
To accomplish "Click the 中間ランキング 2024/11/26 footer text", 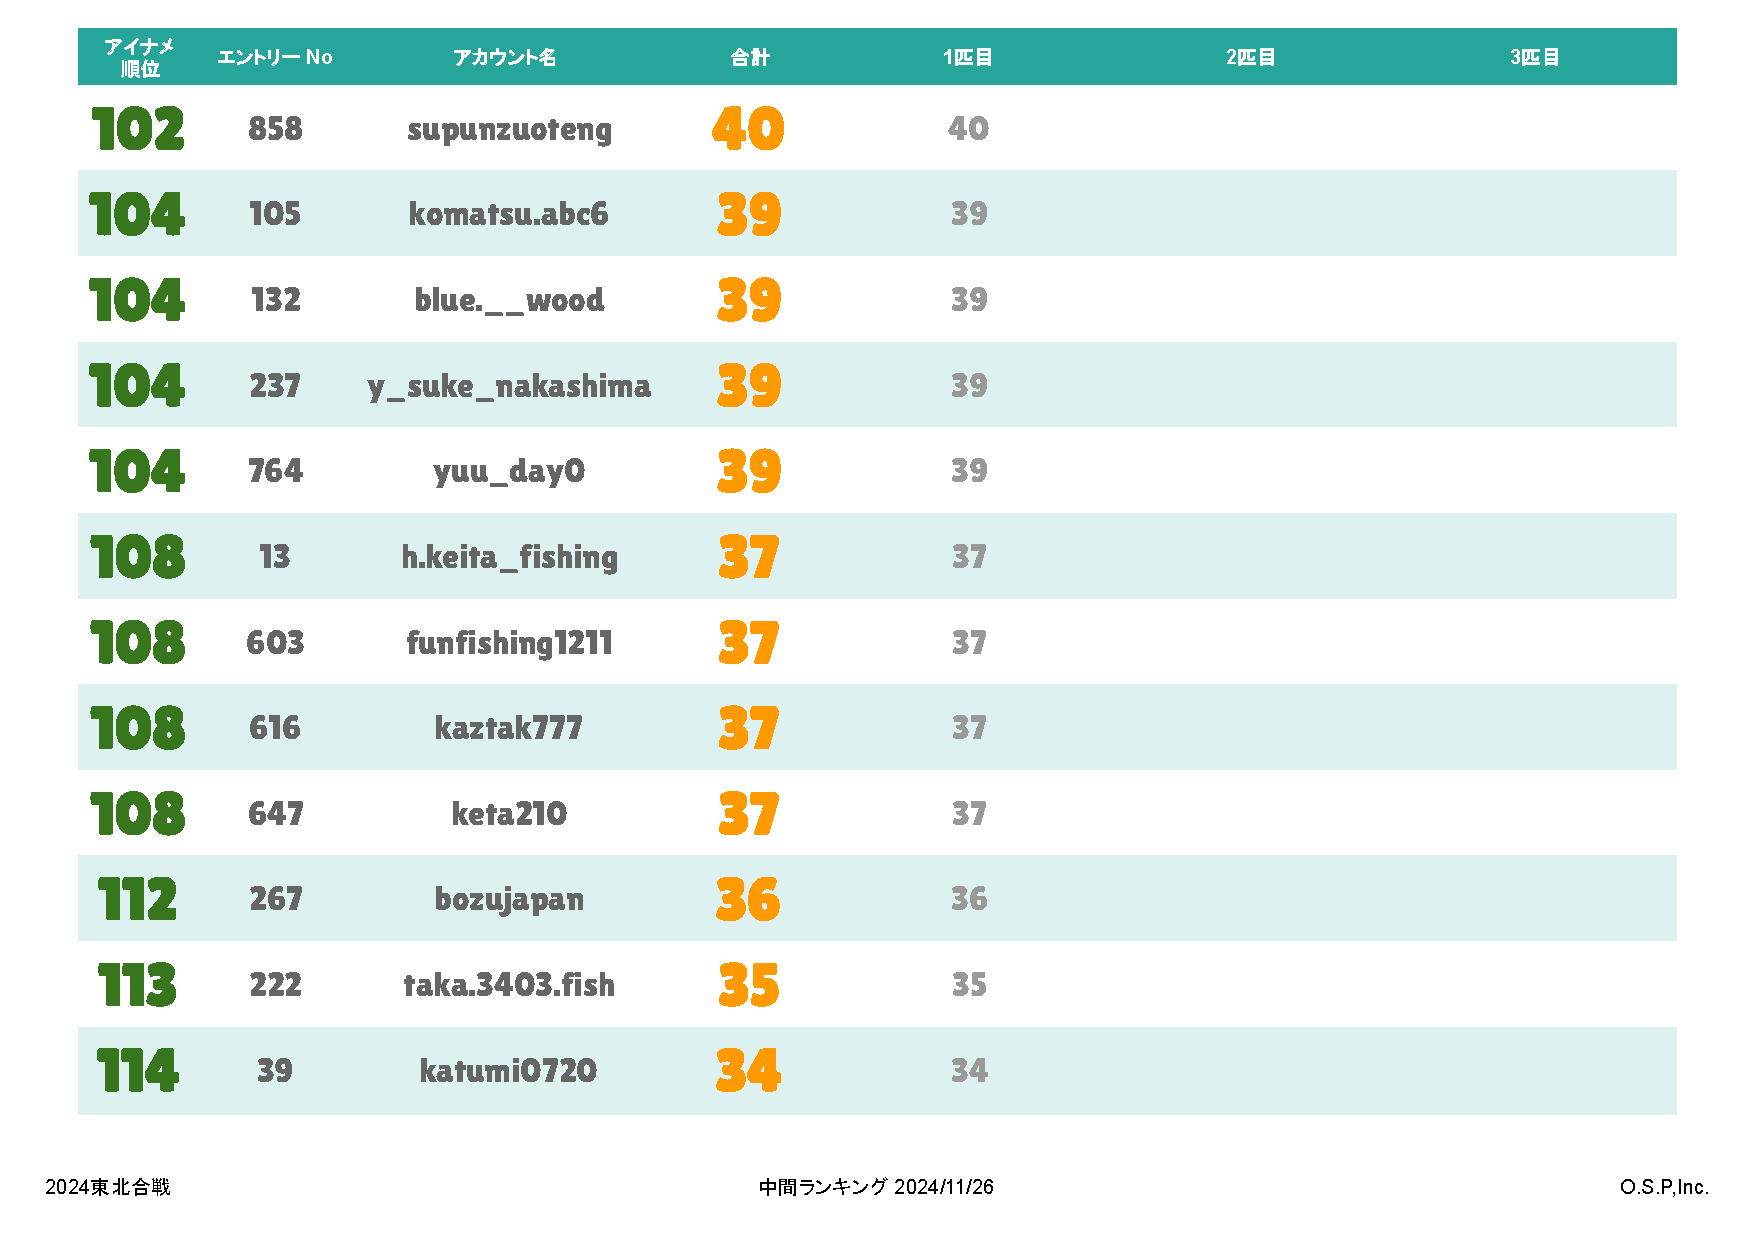I will [x=876, y=1187].
